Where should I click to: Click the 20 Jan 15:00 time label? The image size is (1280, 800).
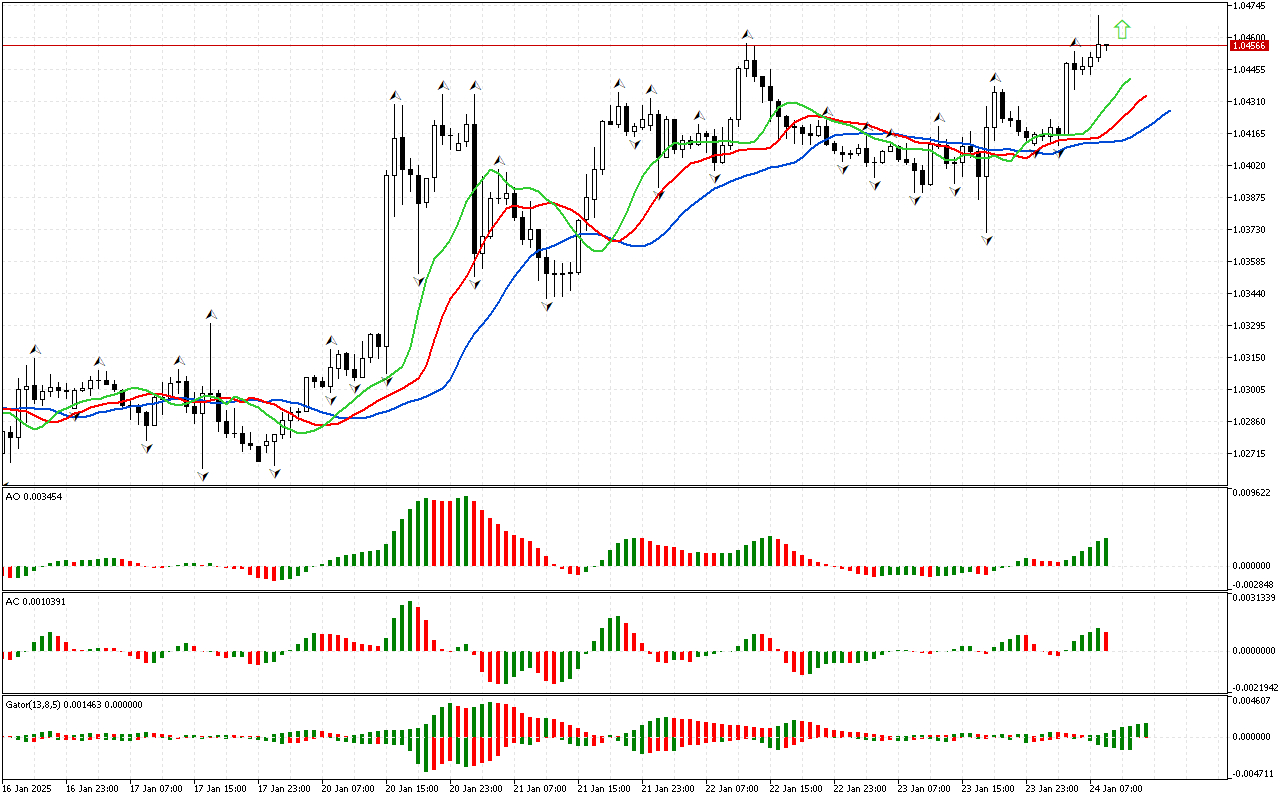(411, 788)
